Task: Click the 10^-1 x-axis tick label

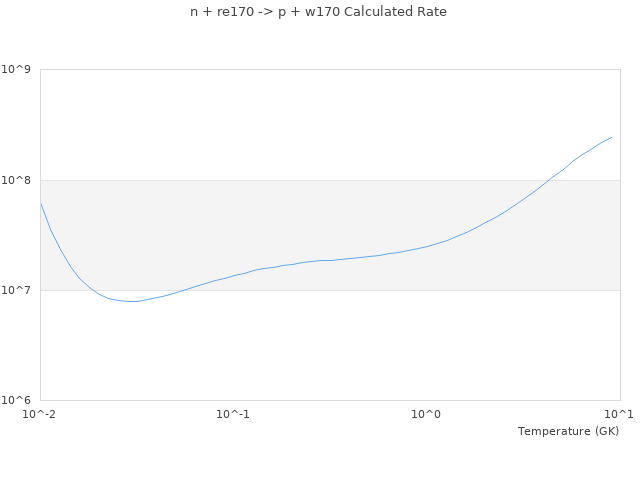Action: click(232, 414)
